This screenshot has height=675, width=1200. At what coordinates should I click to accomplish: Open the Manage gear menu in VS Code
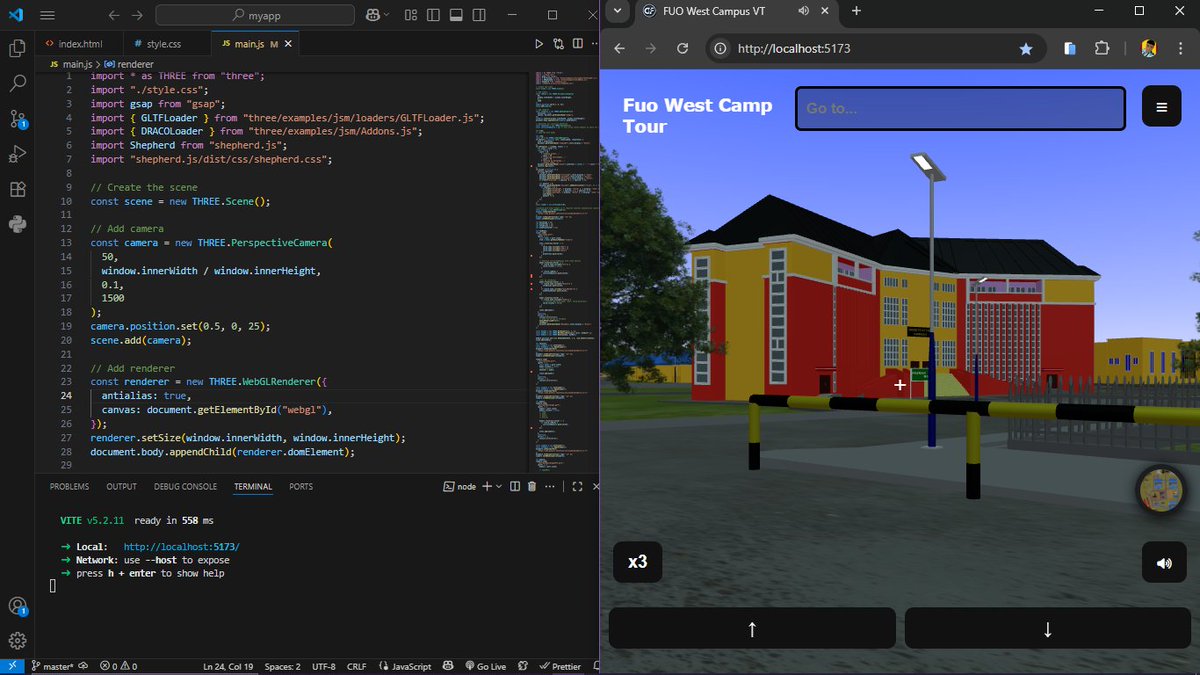(x=17, y=641)
